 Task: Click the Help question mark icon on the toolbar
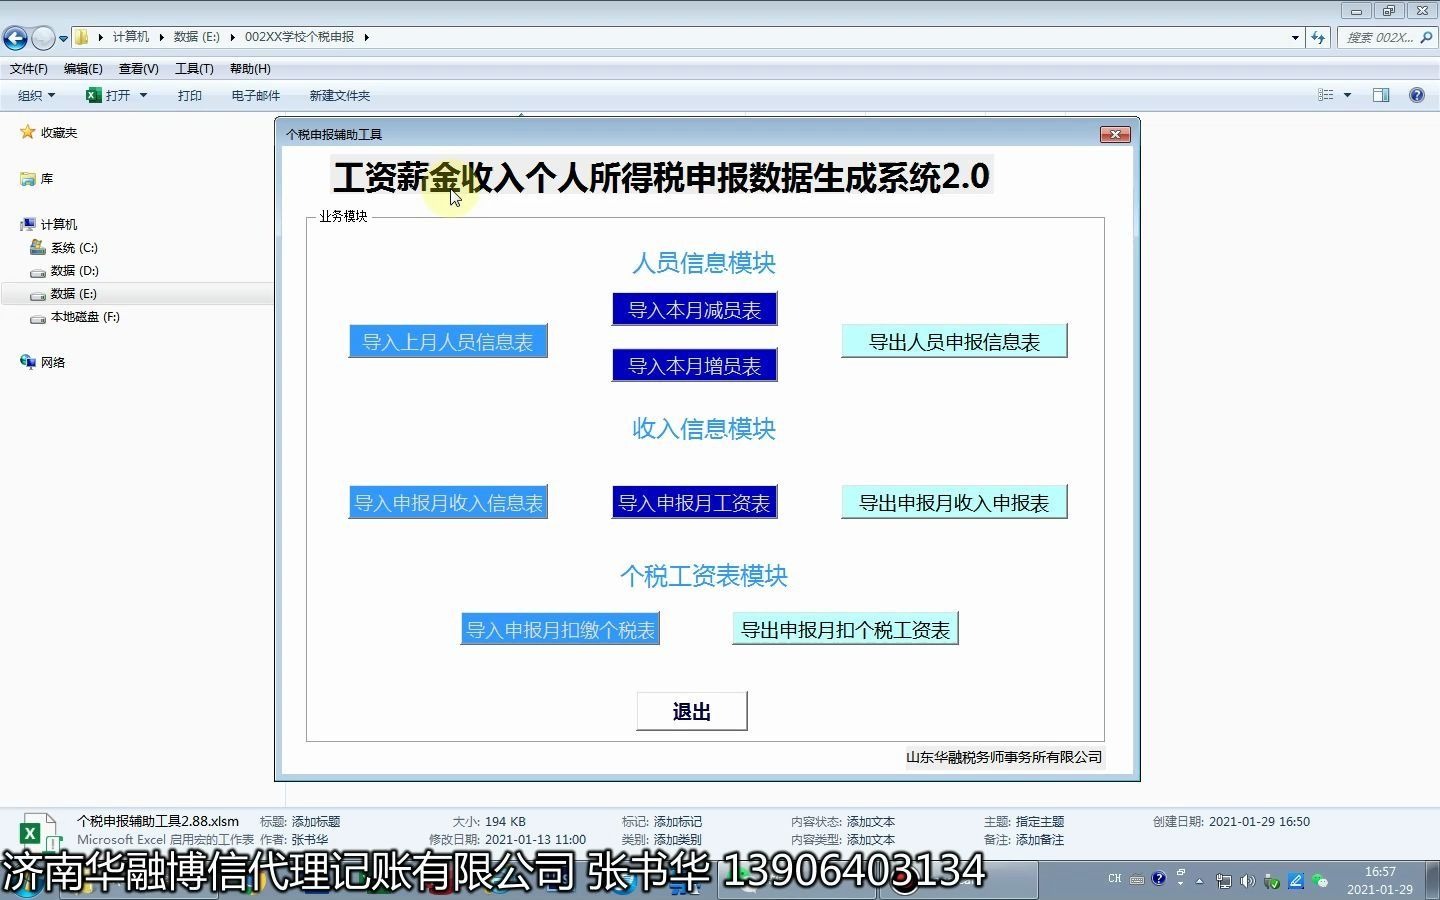click(x=1417, y=95)
